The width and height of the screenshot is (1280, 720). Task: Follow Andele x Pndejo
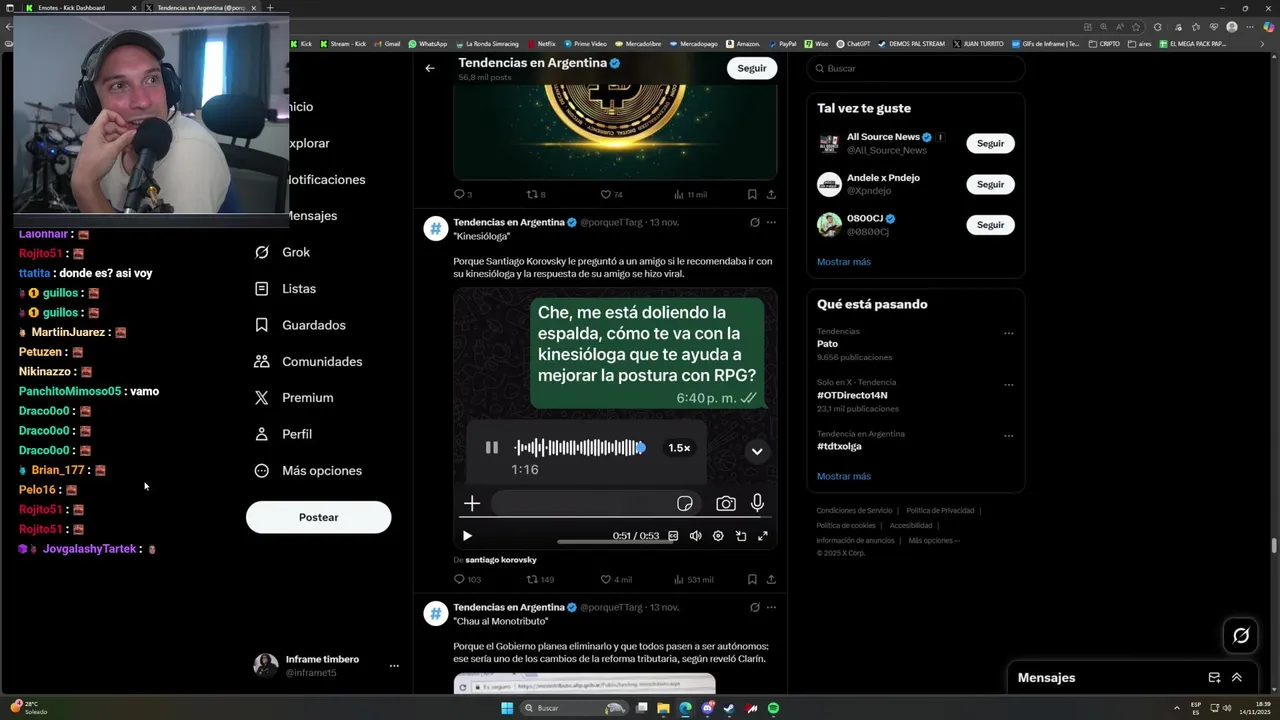(991, 184)
